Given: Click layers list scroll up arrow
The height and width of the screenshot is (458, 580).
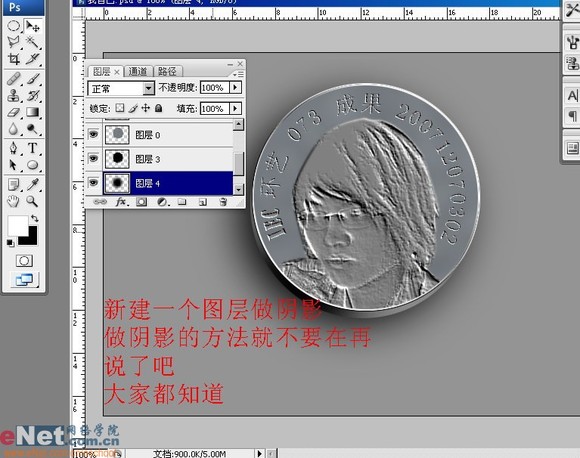Looking at the screenshot, I should 239,124.
